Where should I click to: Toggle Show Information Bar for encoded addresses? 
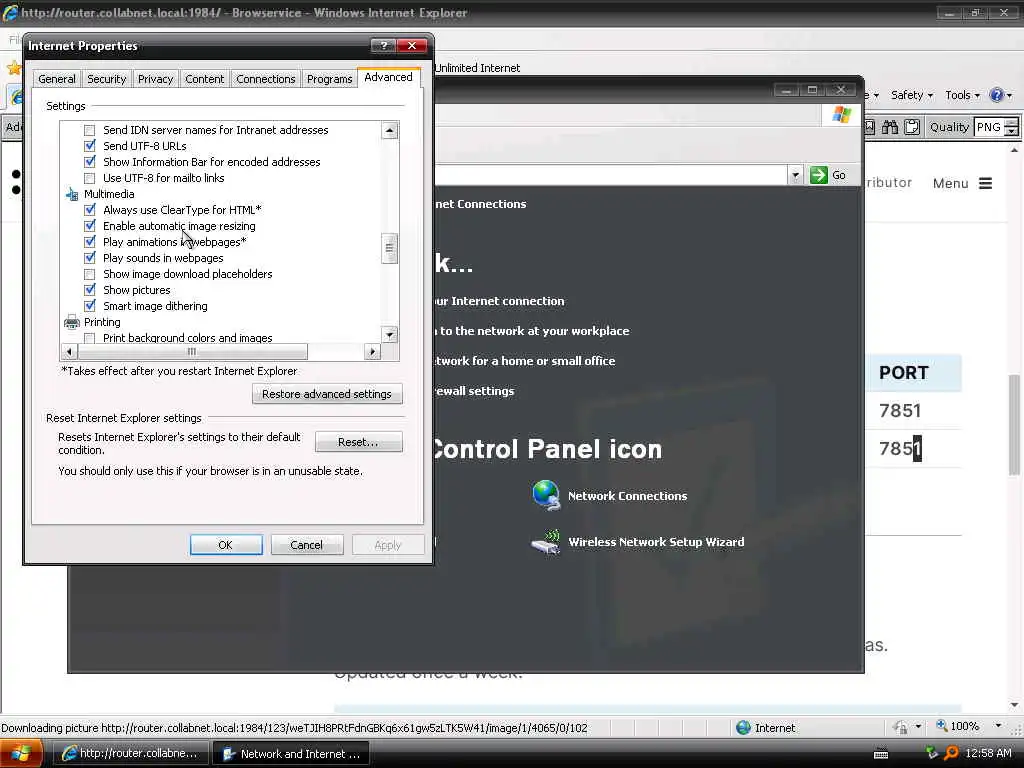pyautogui.click(x=89, y=162)
